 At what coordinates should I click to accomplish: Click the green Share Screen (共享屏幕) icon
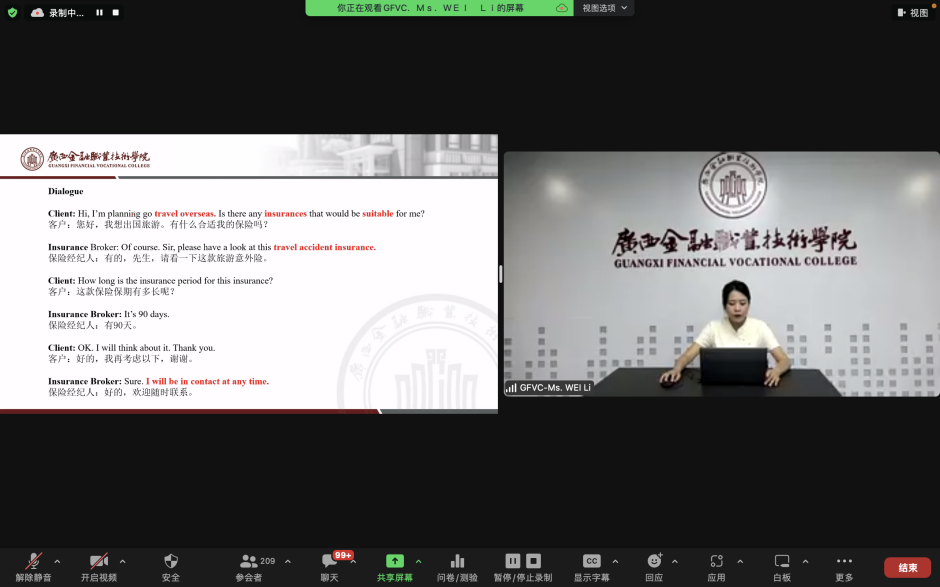coord(394,562)
